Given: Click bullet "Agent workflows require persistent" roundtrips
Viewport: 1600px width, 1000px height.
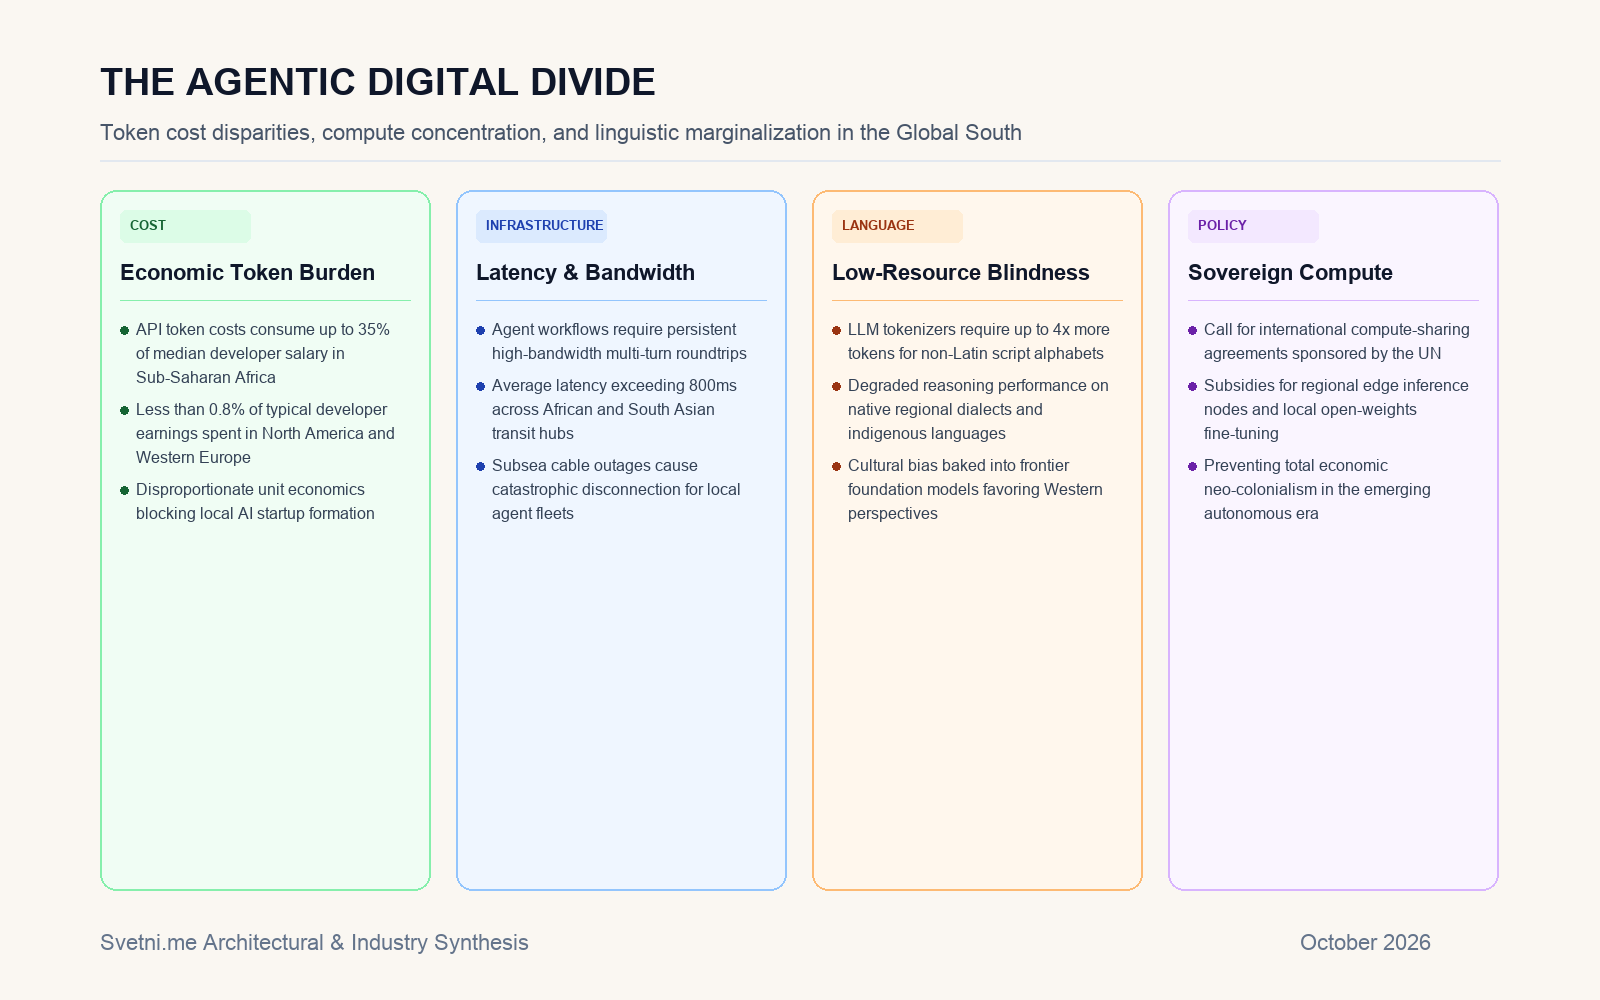Looking at the screenshot, I should (x=612, y=341).
